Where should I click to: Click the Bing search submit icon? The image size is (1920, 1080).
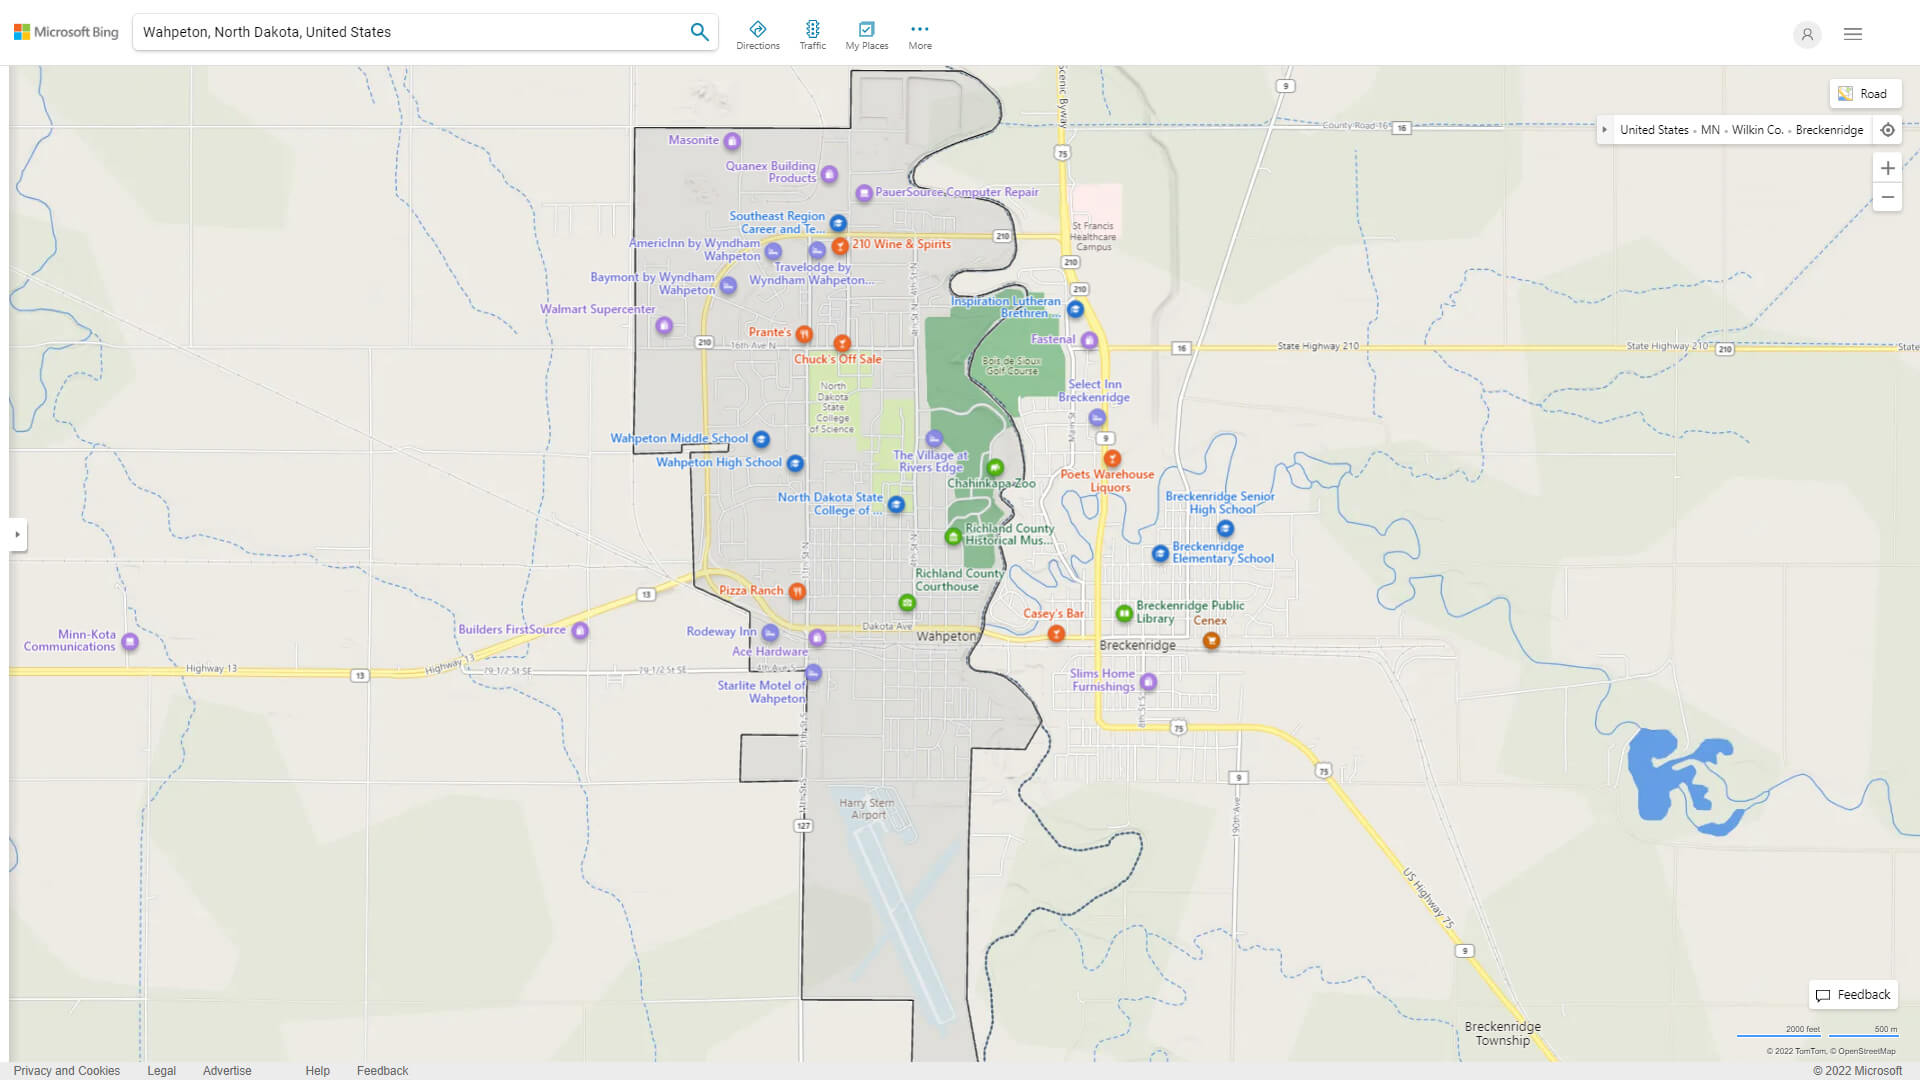[699, 32]
